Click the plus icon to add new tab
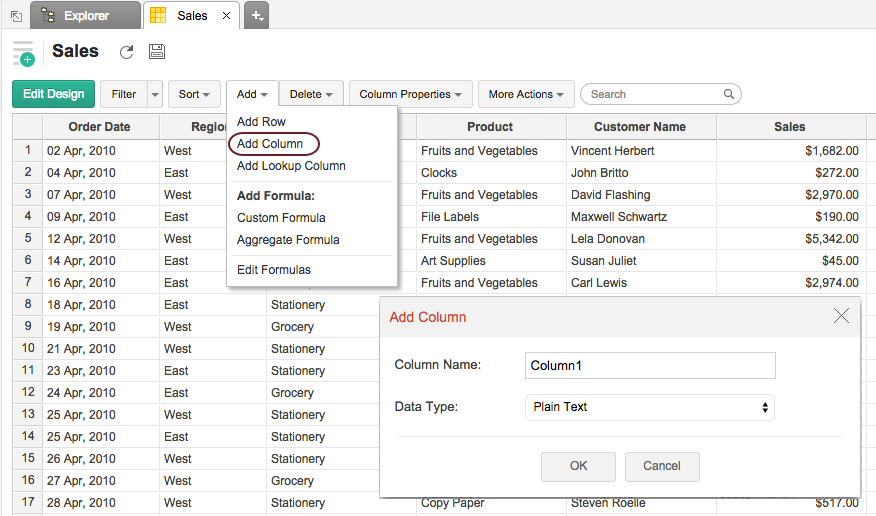Screen dimensions: 876x516 [x=257, y=16]
